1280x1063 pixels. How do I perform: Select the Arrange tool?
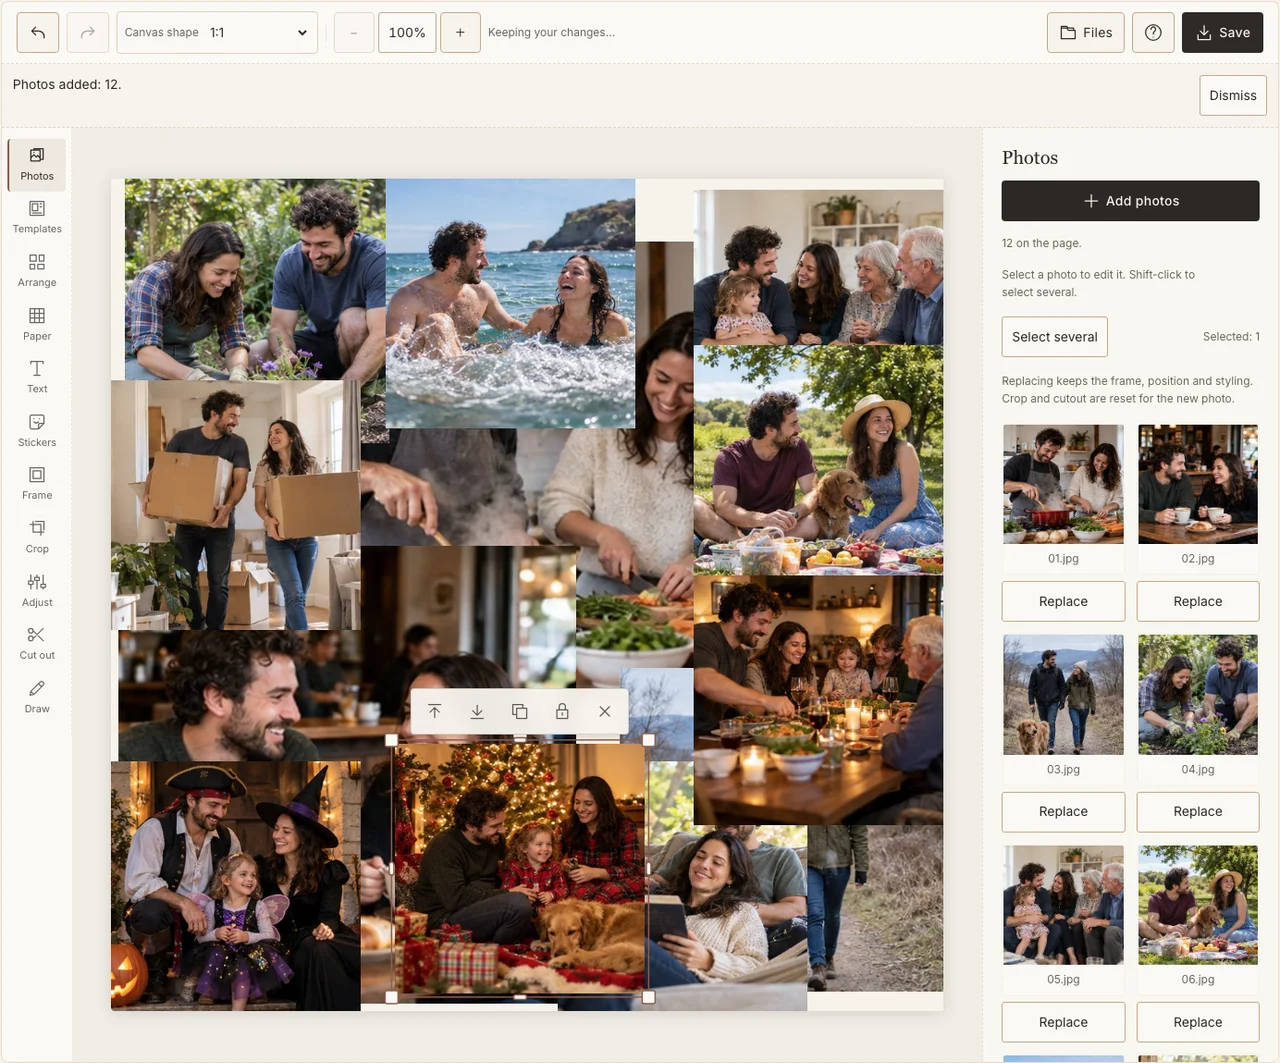[x=37, y=271]
